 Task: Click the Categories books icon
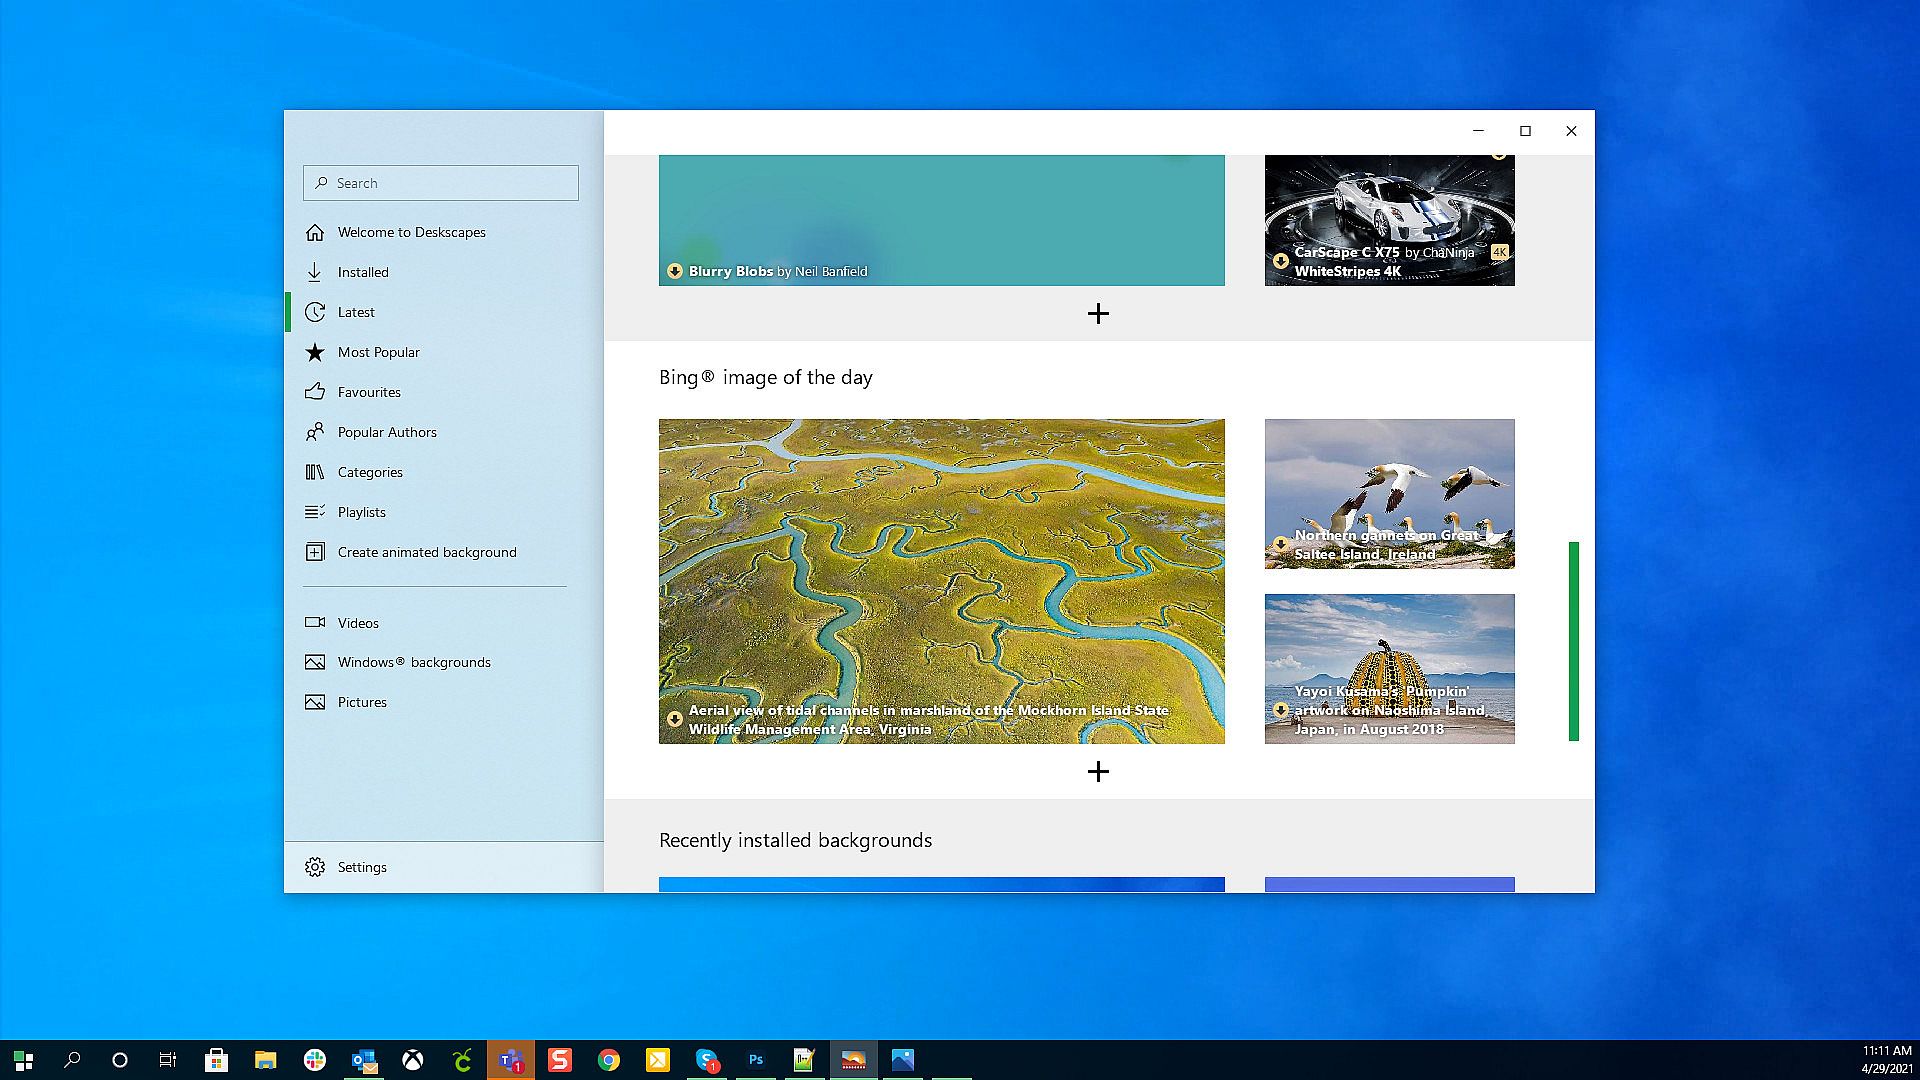coord(315,472)
